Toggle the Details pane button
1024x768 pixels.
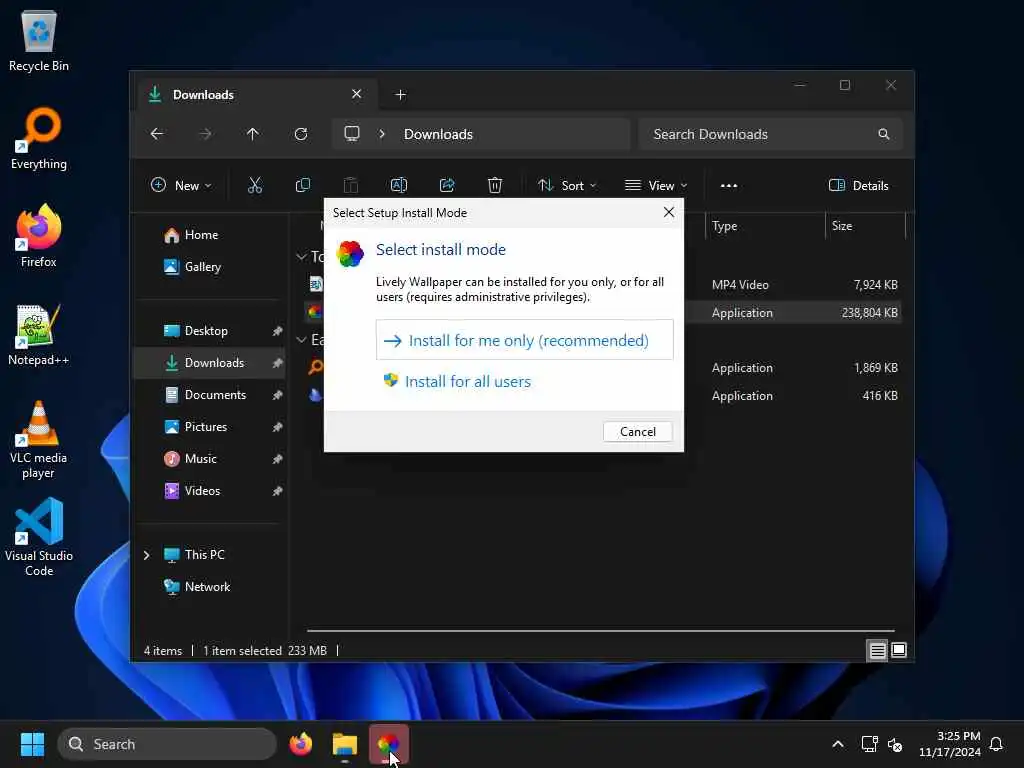tap(858, 185)
